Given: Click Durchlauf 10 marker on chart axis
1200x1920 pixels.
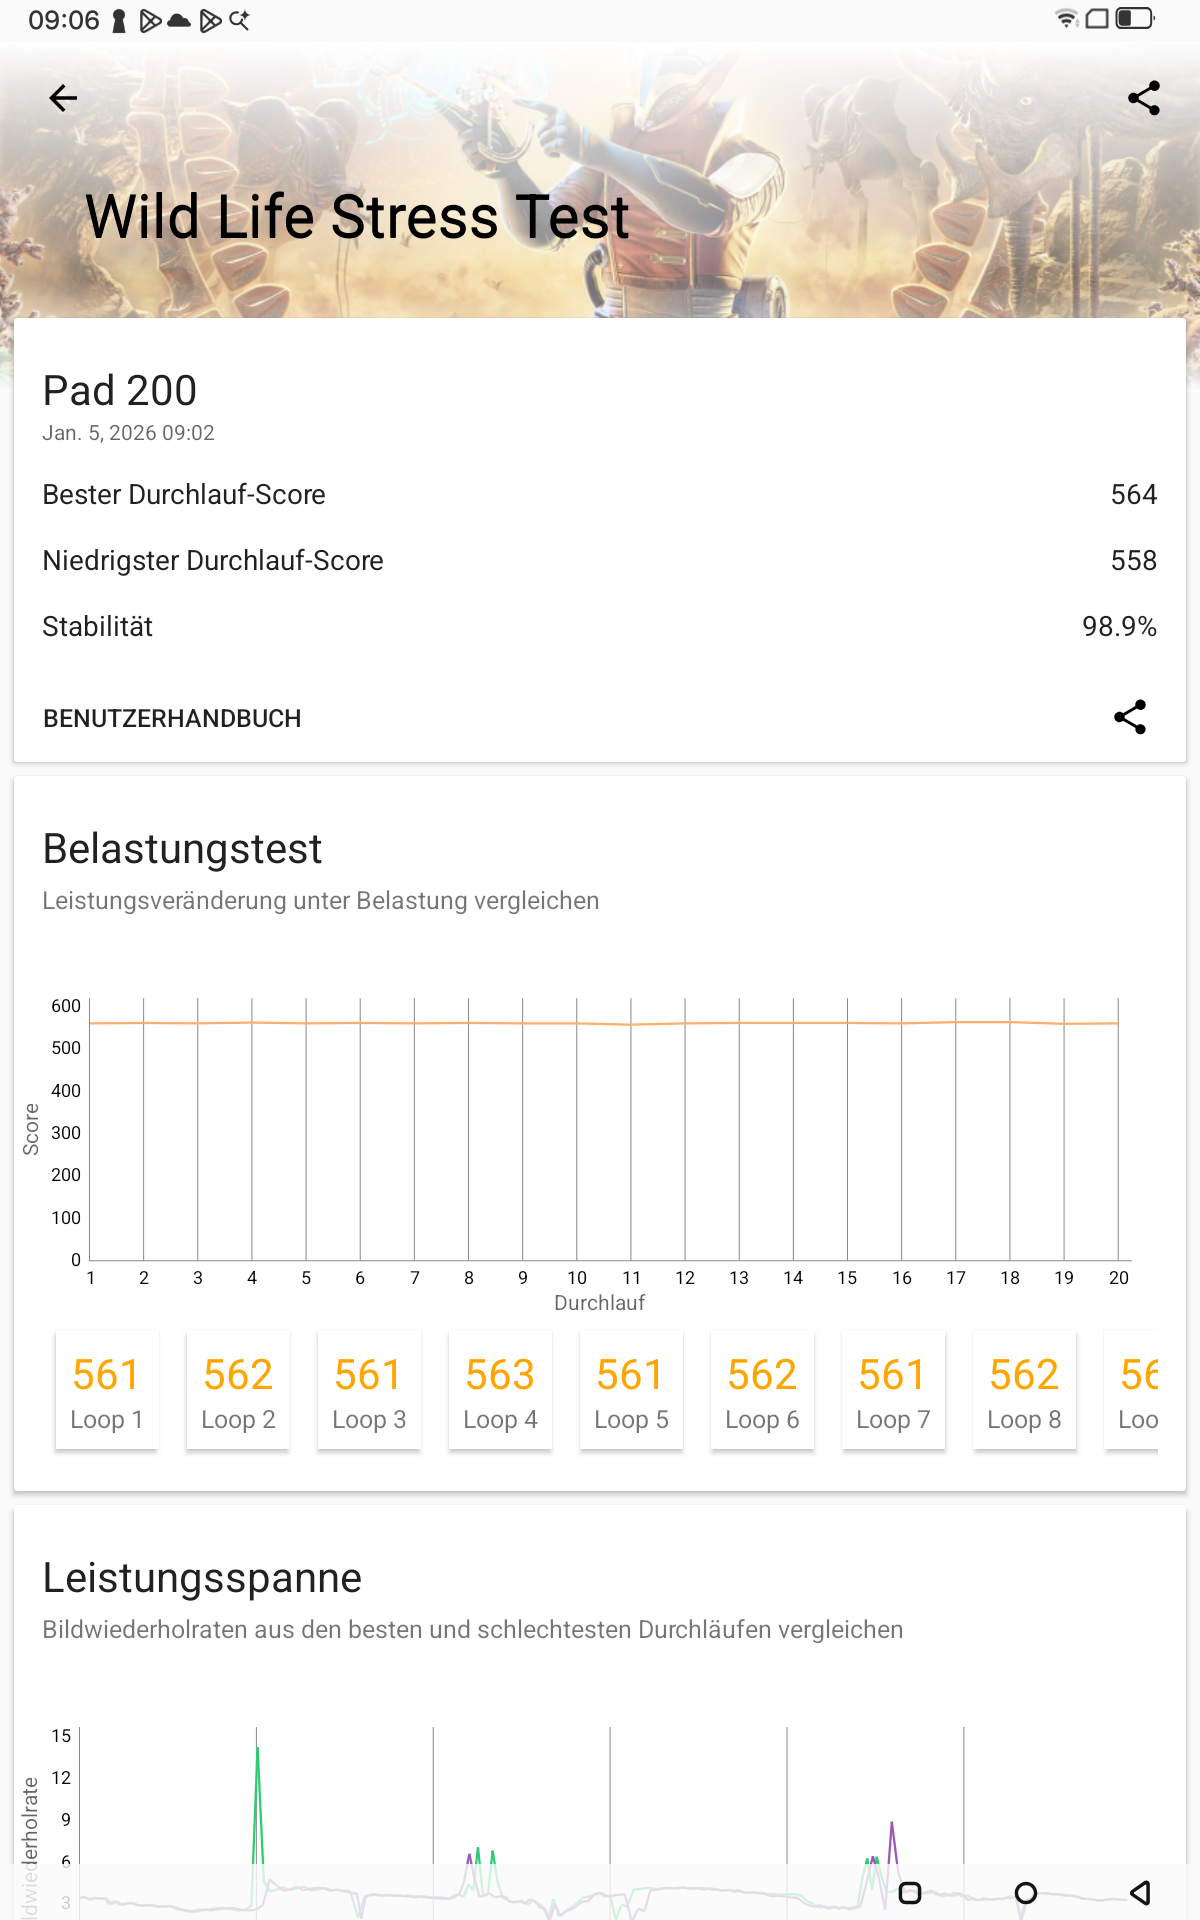Looking at the screenshot, I should click(x=577, y=1278).
